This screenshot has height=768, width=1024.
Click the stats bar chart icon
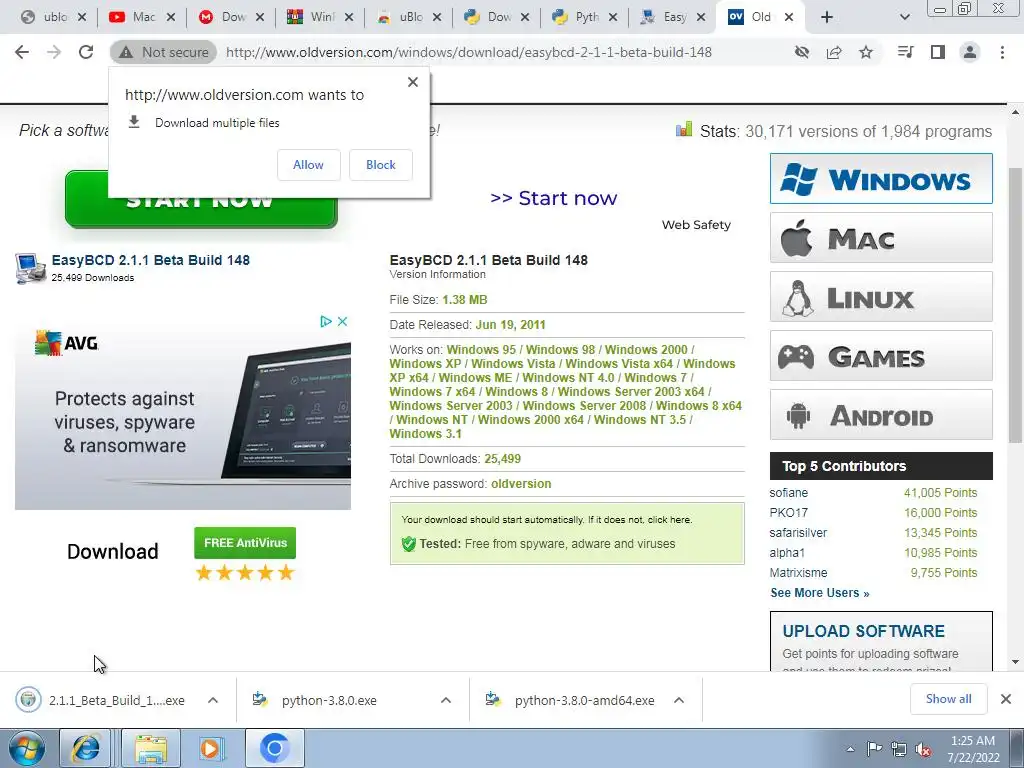point(684,129)
